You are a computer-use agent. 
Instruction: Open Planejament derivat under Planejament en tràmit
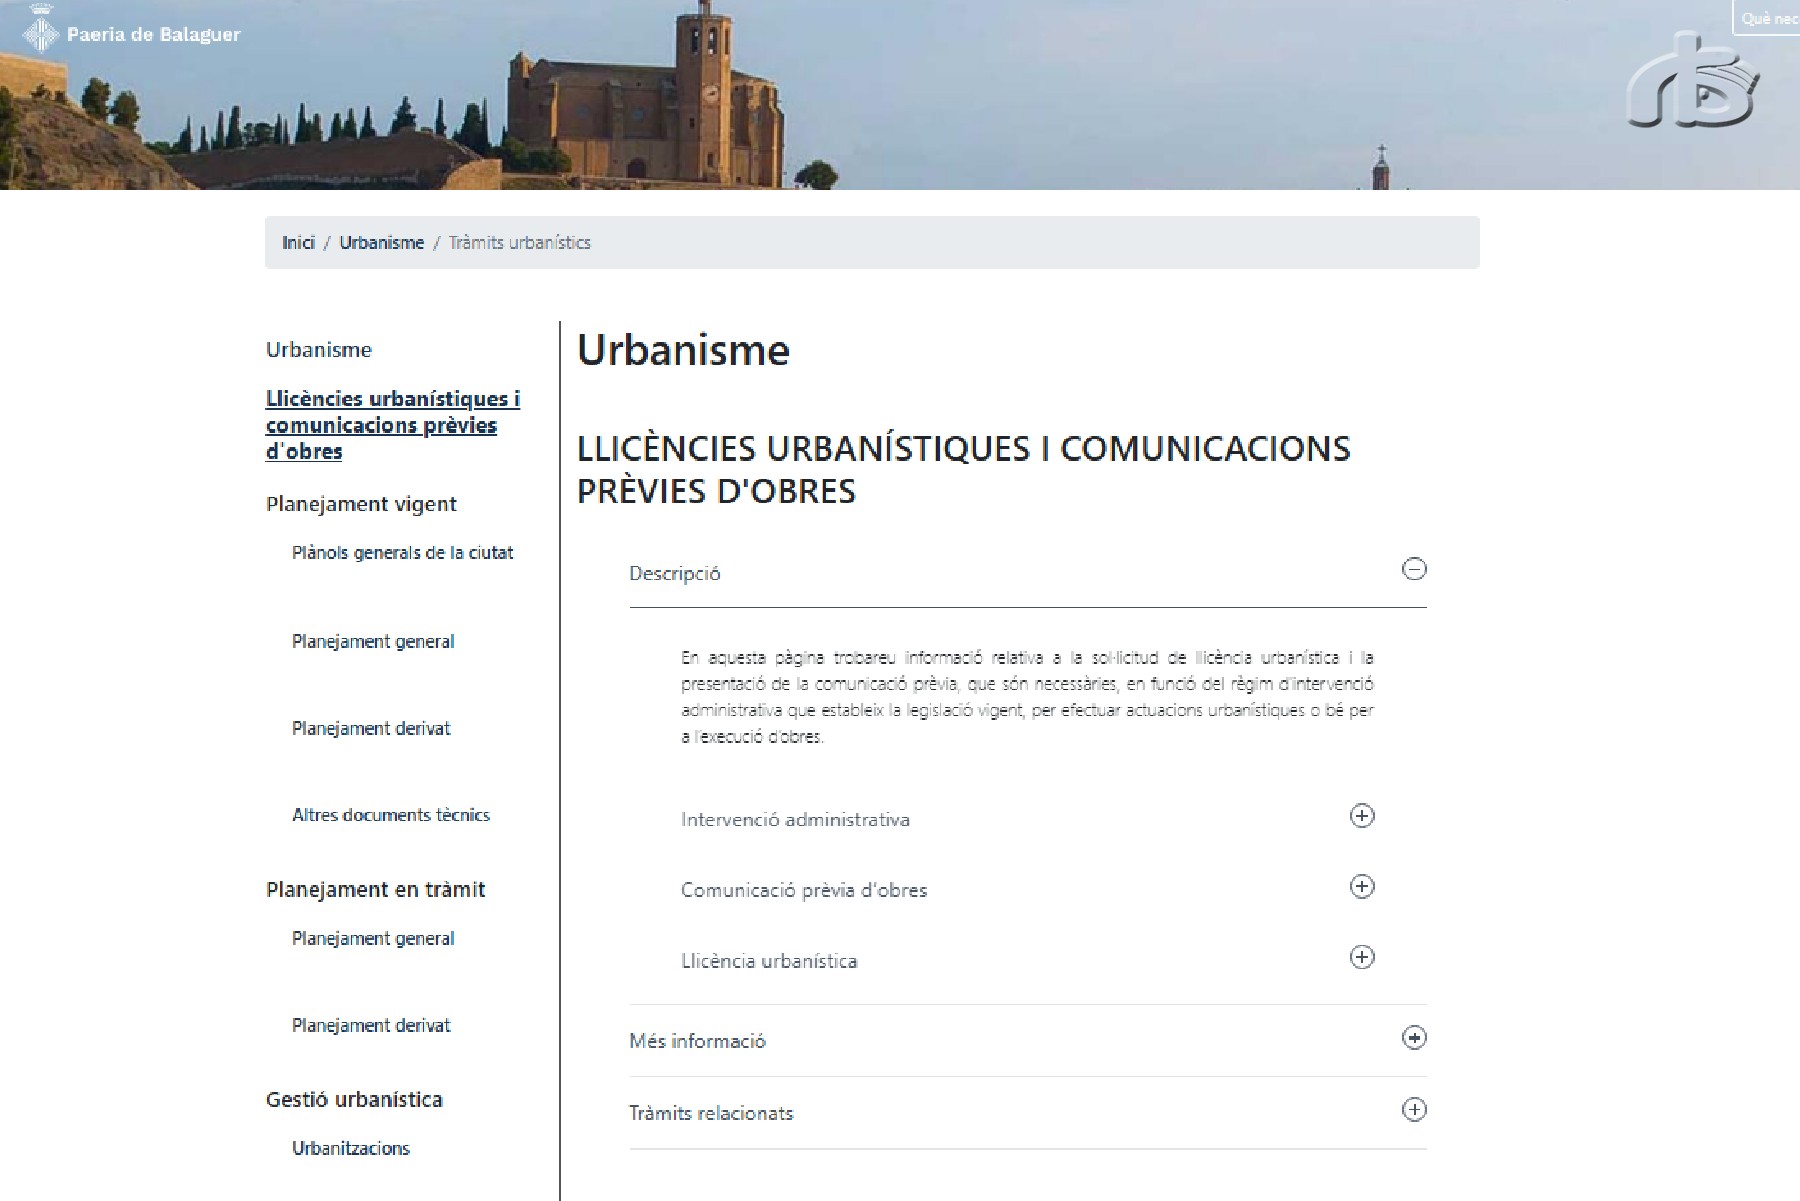[370, 1025]
